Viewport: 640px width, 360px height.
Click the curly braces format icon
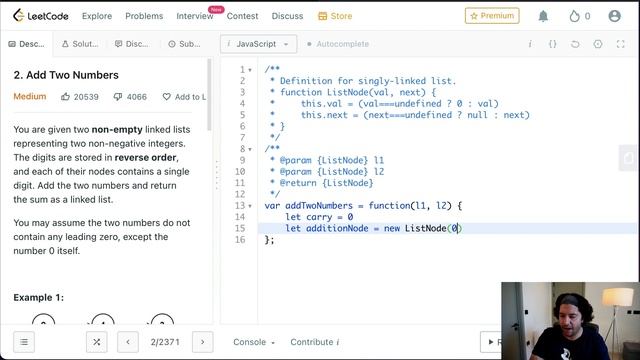(x=552, y=44)
